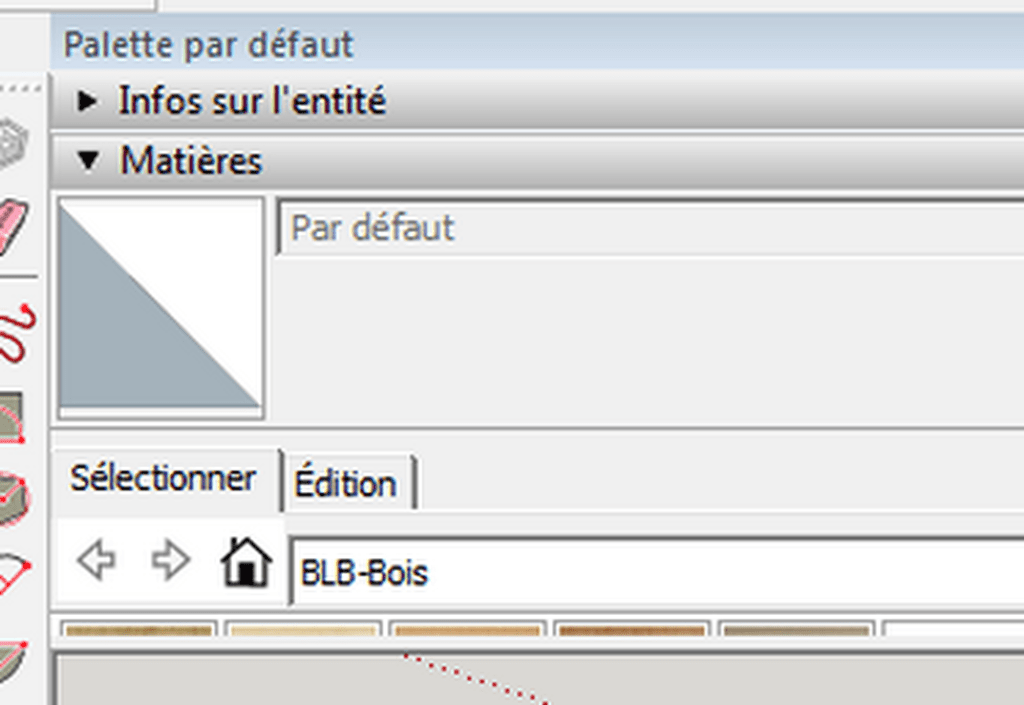The height and width of the screenshot is (705, 1024).
Task: Open the Édition tab
Action: point(345,484)
